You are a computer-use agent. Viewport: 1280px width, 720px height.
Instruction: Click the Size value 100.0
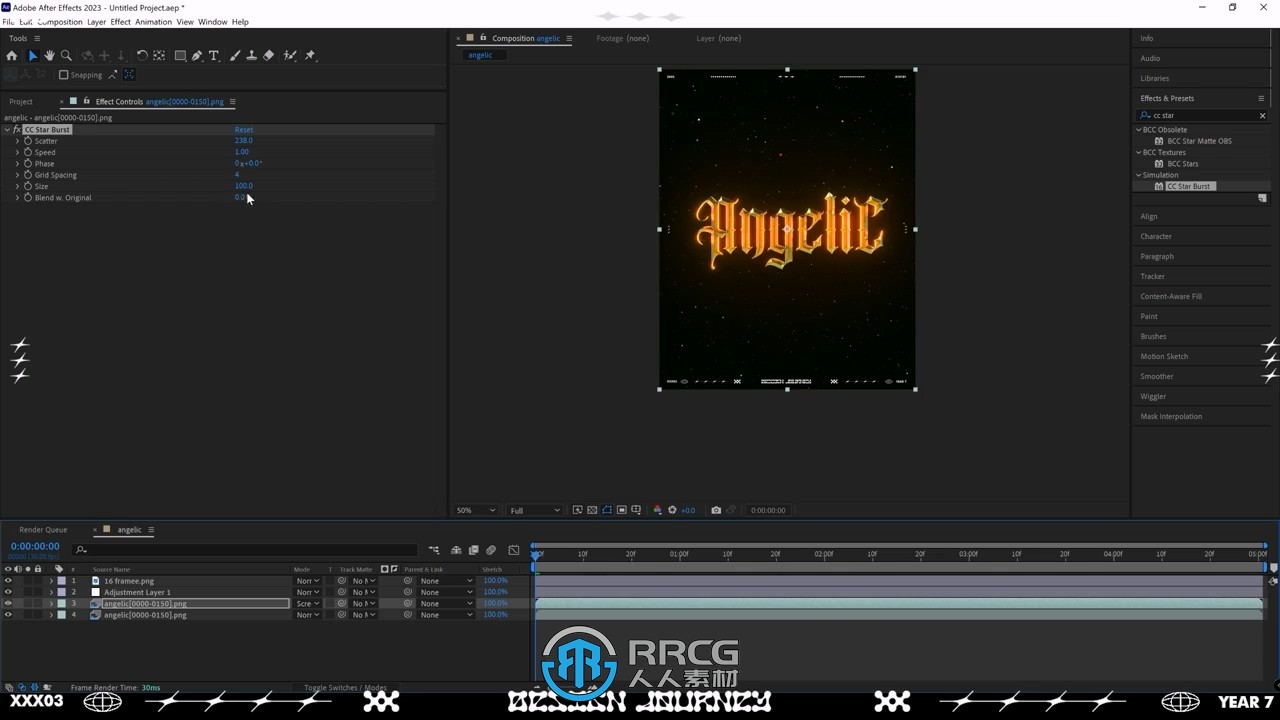[x=243, y=186]
